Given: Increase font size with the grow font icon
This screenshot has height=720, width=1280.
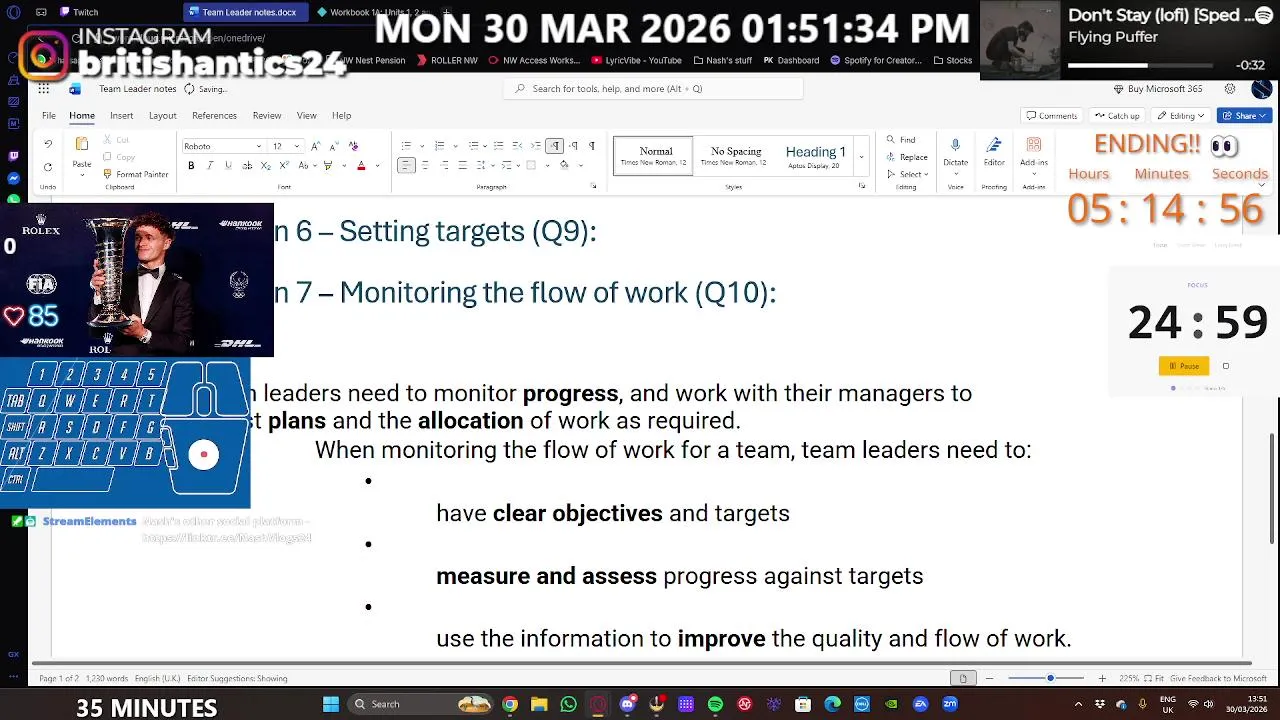Looking at the screenshot, I should [315, 146].
